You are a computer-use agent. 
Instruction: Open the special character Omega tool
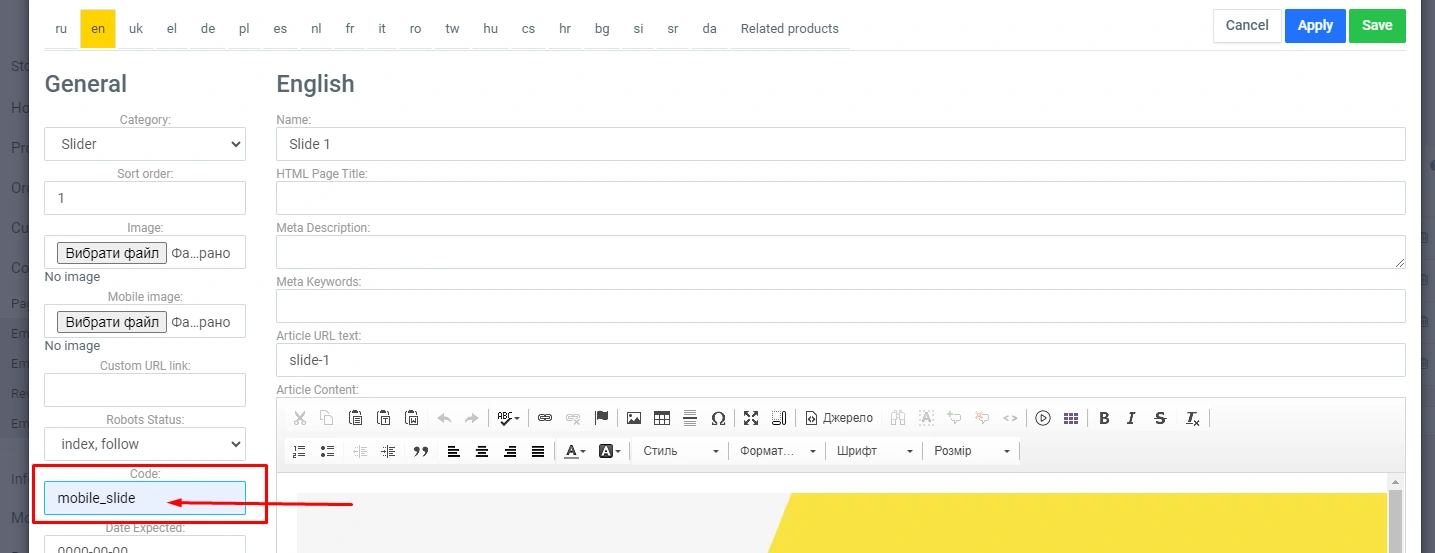coord(718,418)
